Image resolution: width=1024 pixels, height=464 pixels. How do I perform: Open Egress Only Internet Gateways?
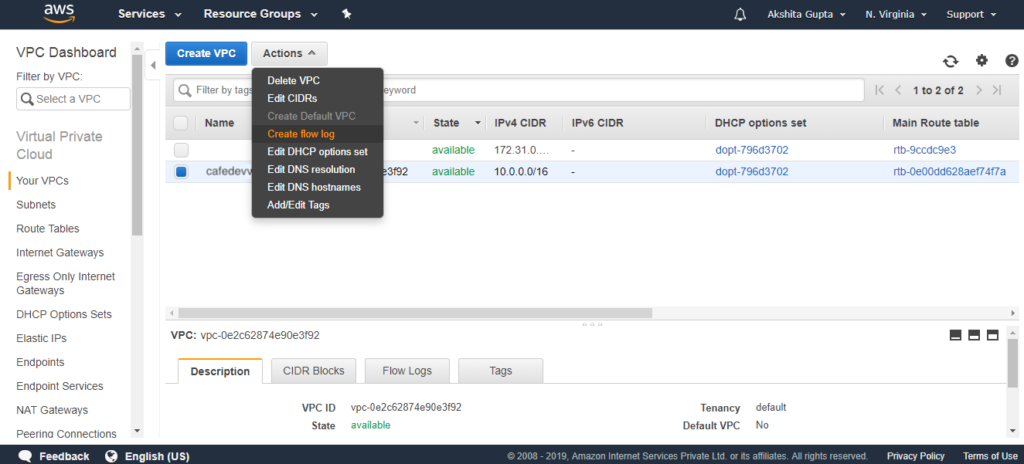pyautogui.click(x=65, y=283)
